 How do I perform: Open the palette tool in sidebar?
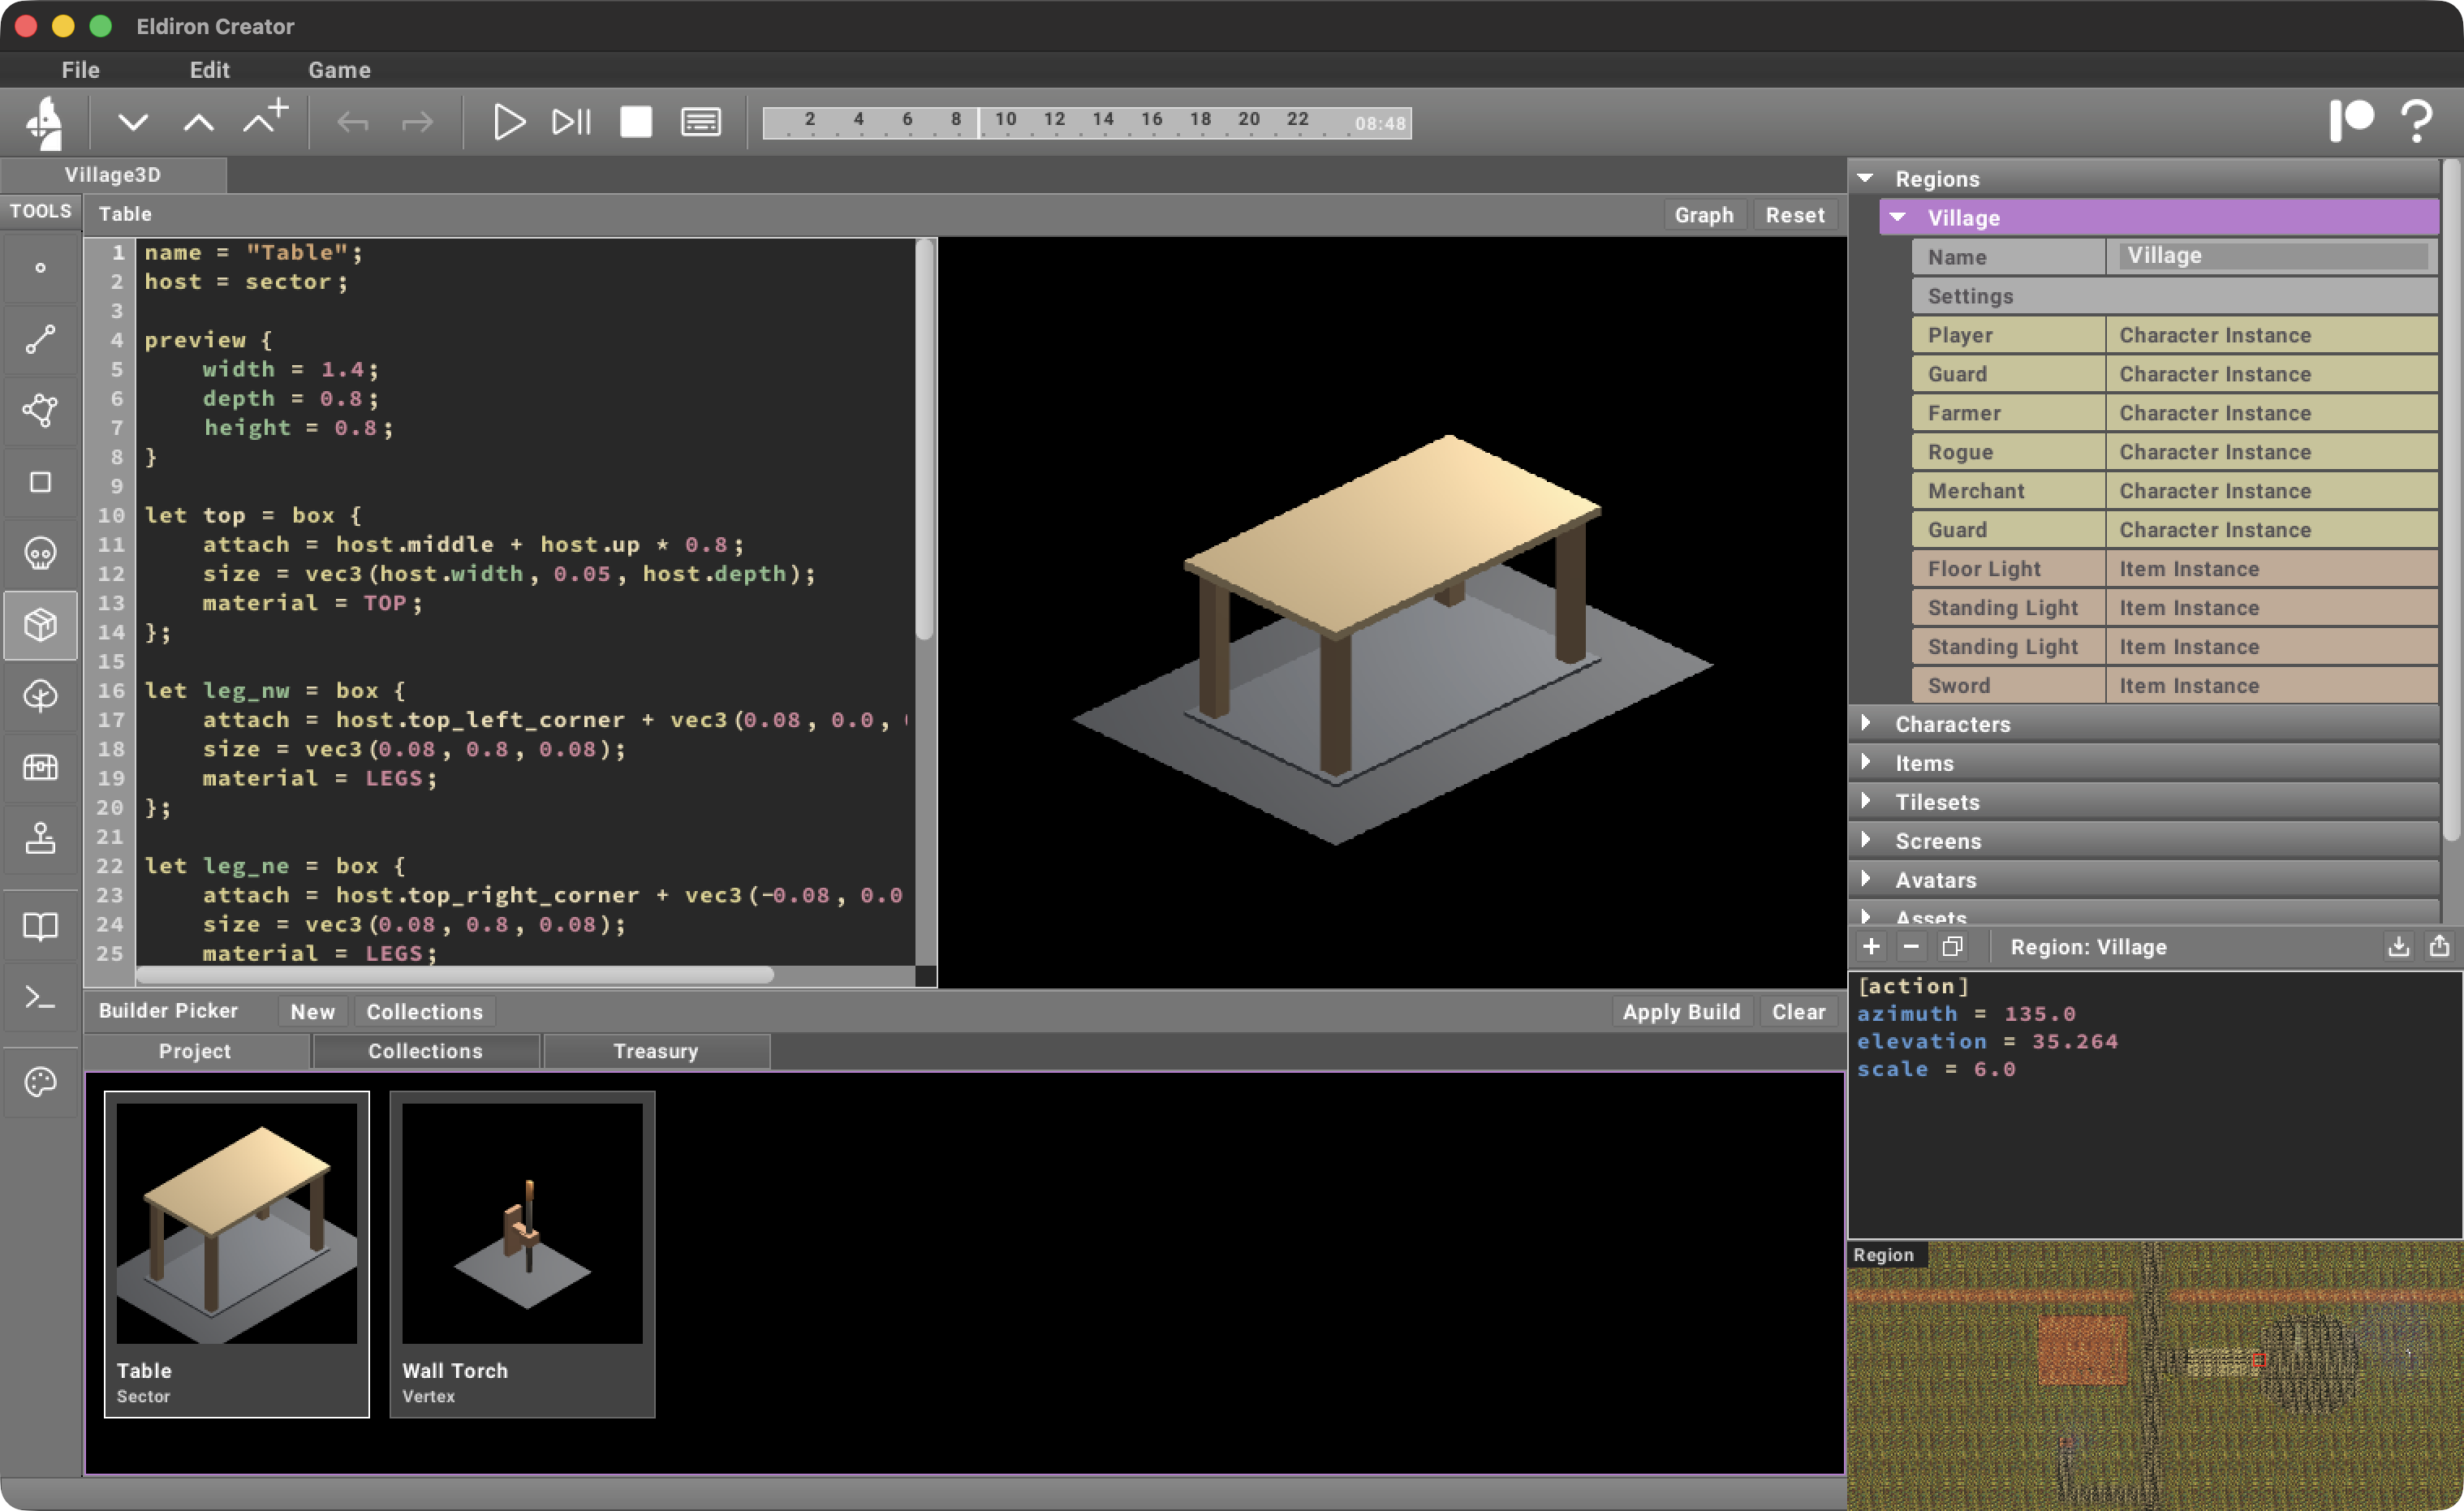point(40,1082)
